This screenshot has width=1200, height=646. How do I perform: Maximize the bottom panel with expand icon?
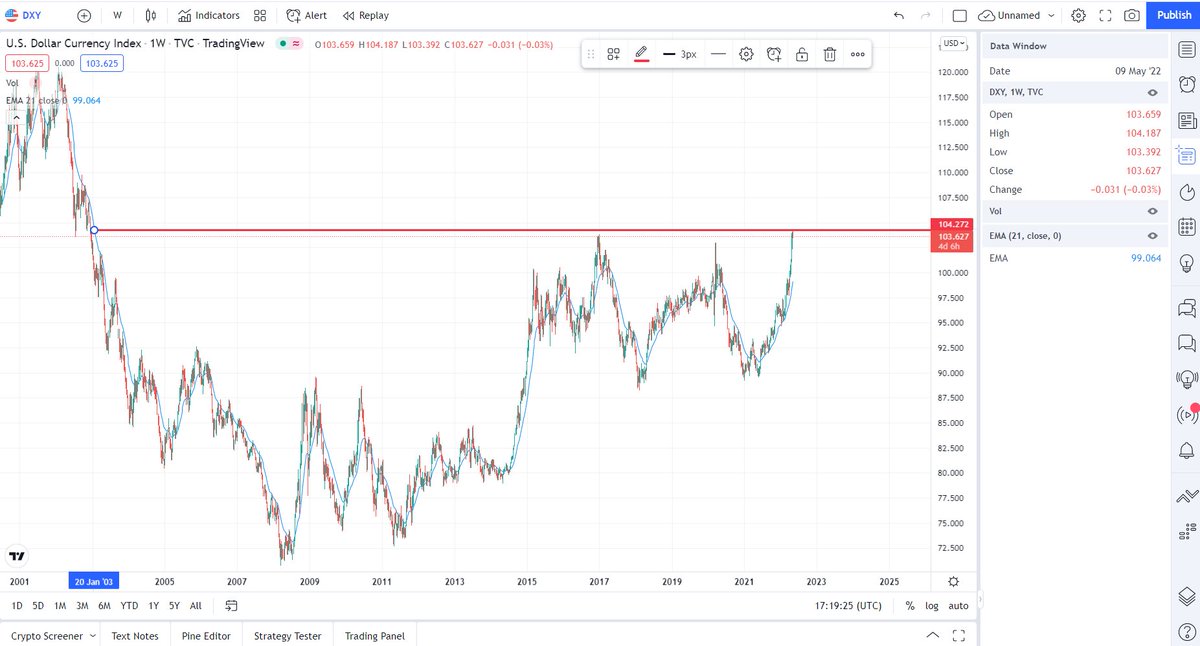(x=959, y=635)
